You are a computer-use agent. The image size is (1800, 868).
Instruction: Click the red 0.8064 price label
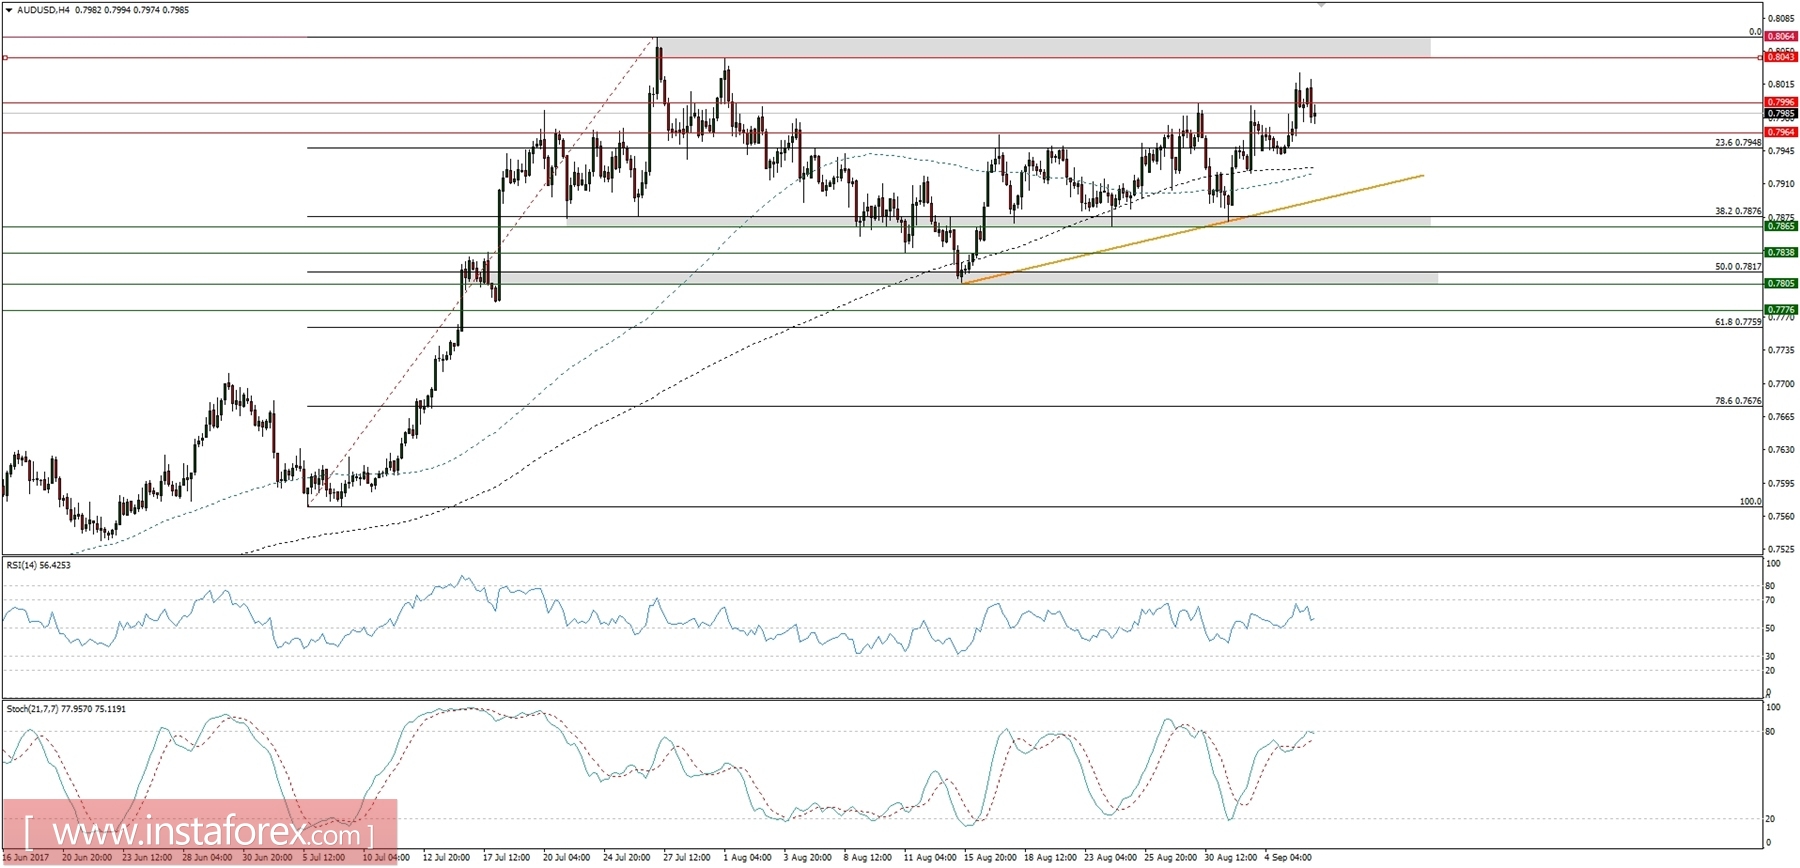pos(1781,36)
